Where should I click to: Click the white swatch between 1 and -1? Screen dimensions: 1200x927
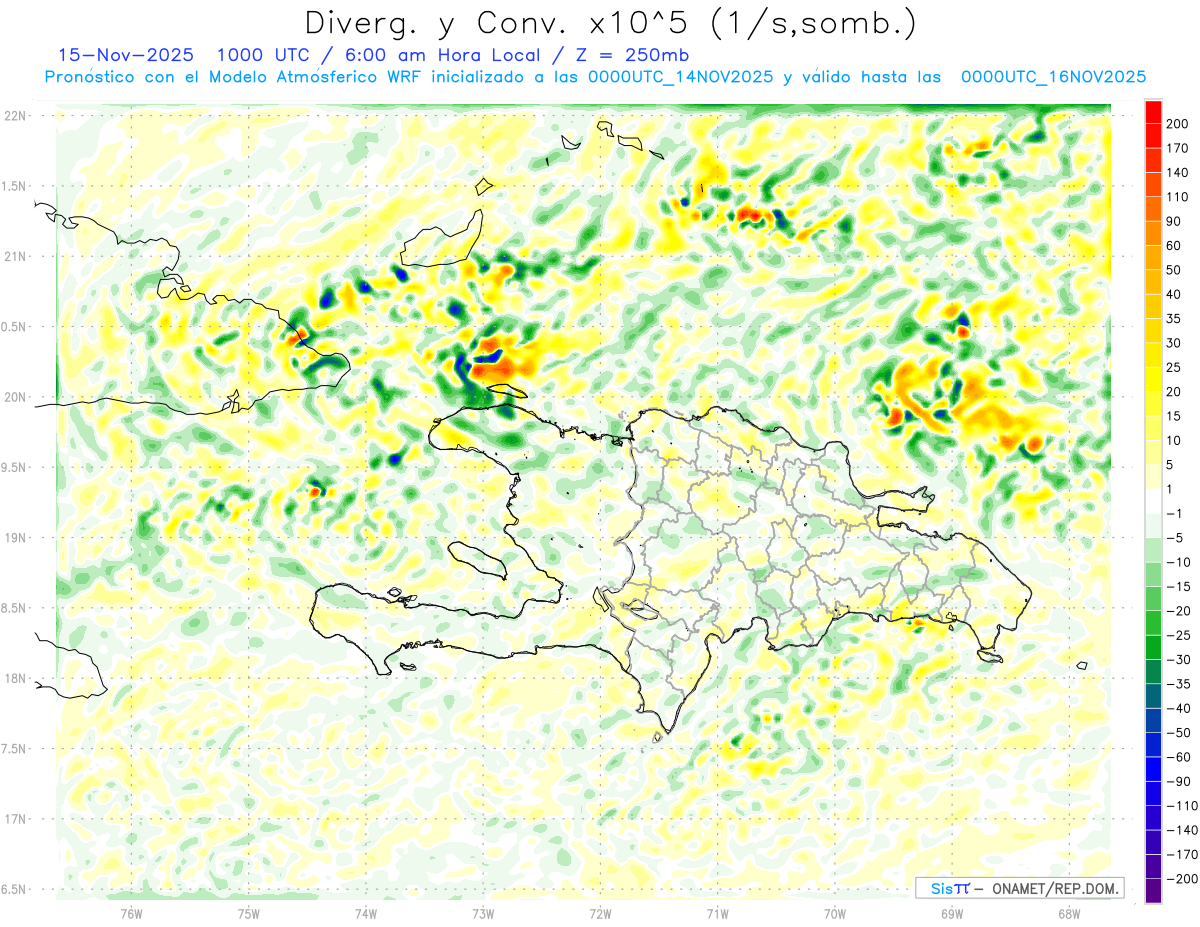click(x=1153, y=502)
